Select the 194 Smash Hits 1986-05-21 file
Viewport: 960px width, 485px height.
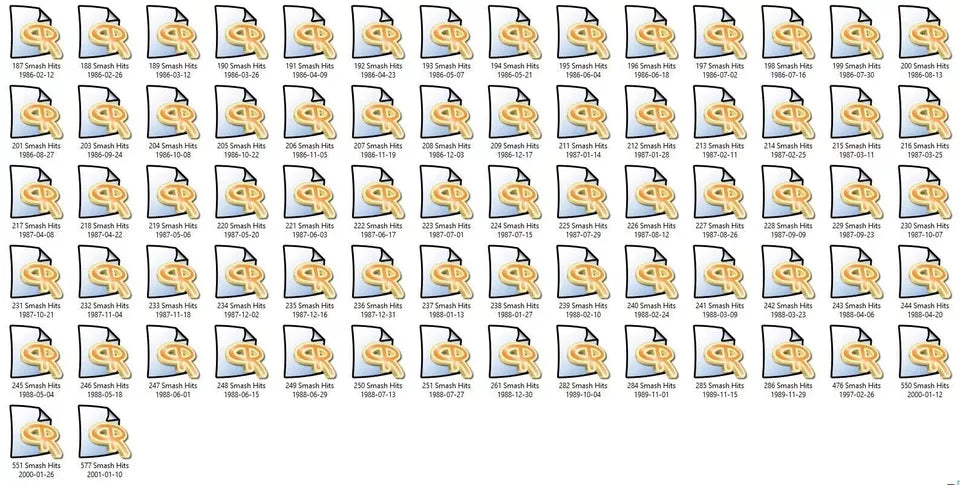(514, 32)
